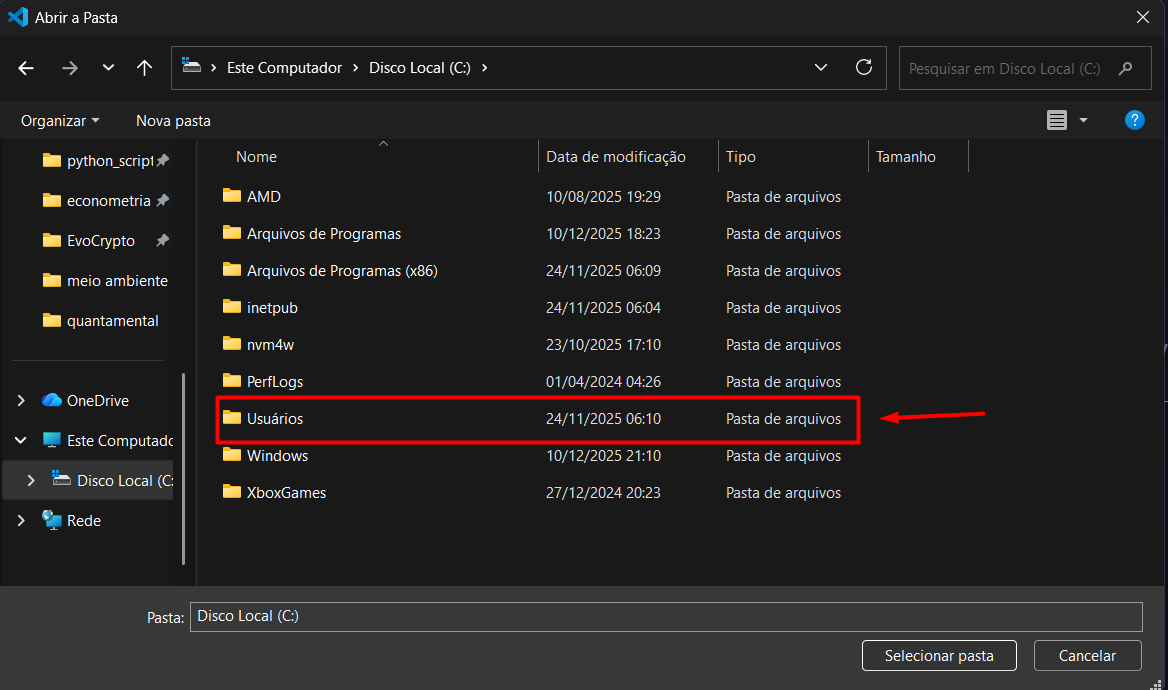Expand the address bar history dropdown
This screenshot has height=690, width=1168.
821,68
